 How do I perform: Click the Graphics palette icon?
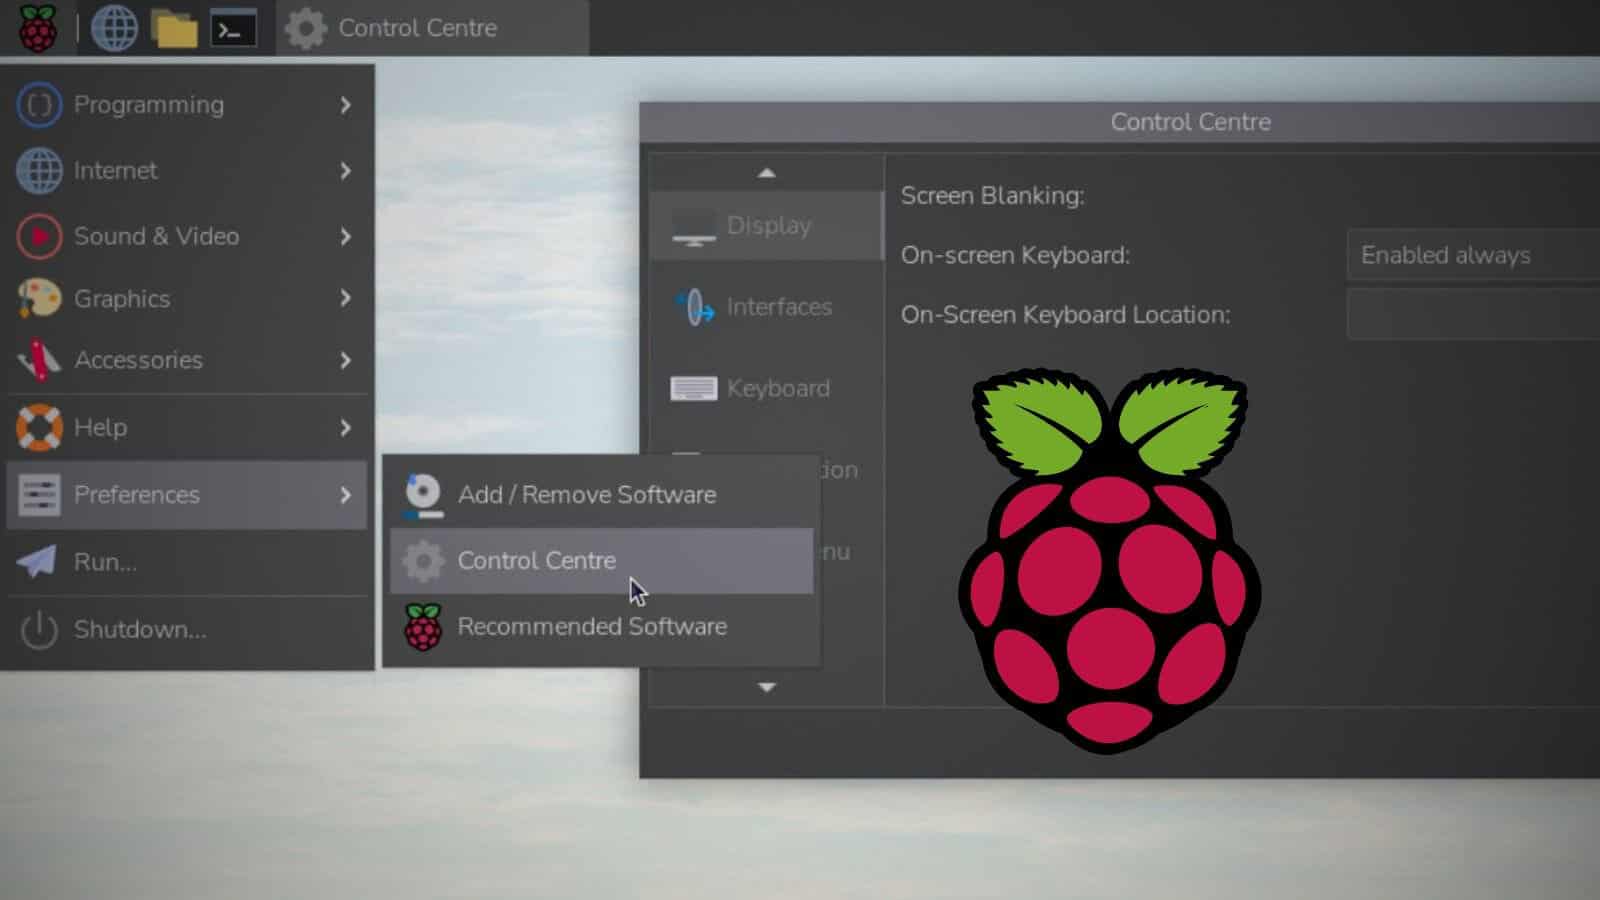point(39,298)
